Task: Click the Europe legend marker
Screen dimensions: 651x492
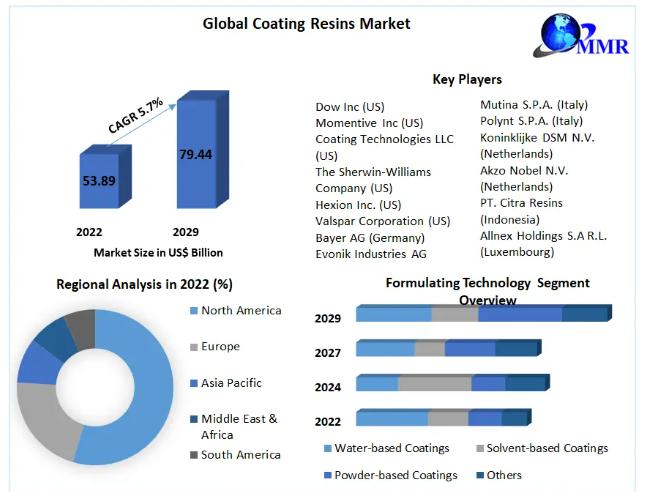Action: pyautogui.click(x=193, y=347)
